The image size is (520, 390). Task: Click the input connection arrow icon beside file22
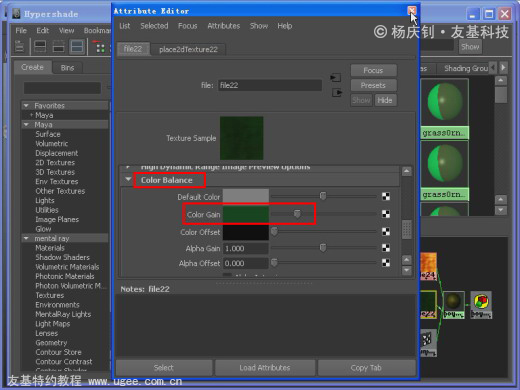336,78
